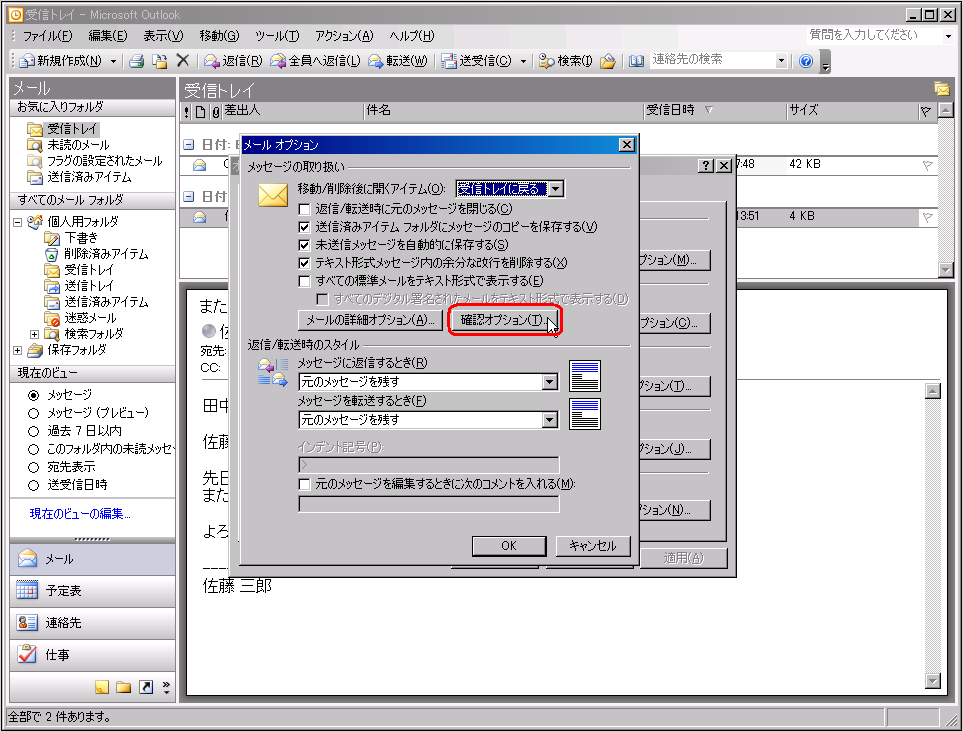Screen dimensions: 963x732
Task: Click the print icon in the toolbar
Action: pos(136,61)
